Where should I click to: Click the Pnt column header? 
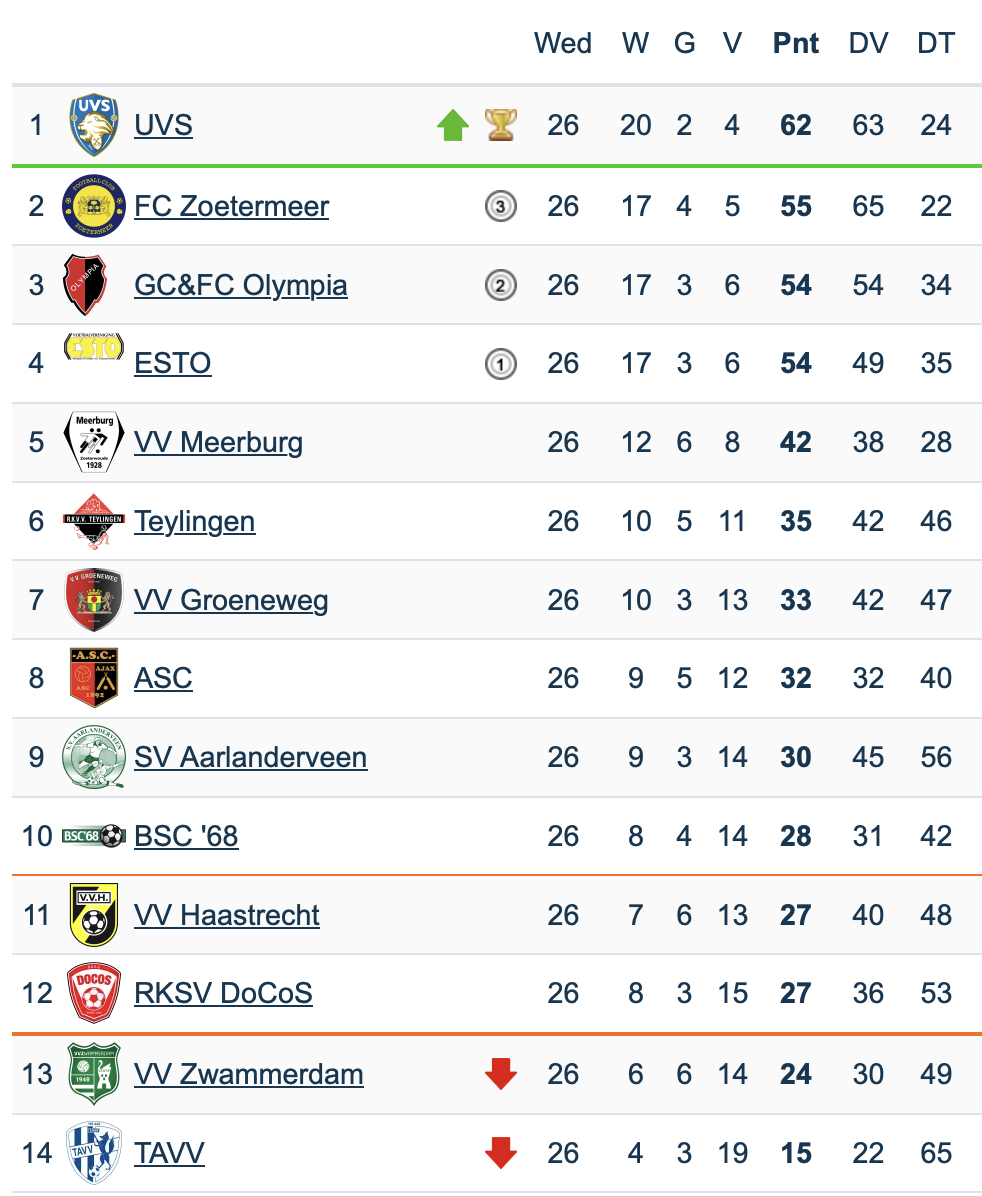point(796,43)
